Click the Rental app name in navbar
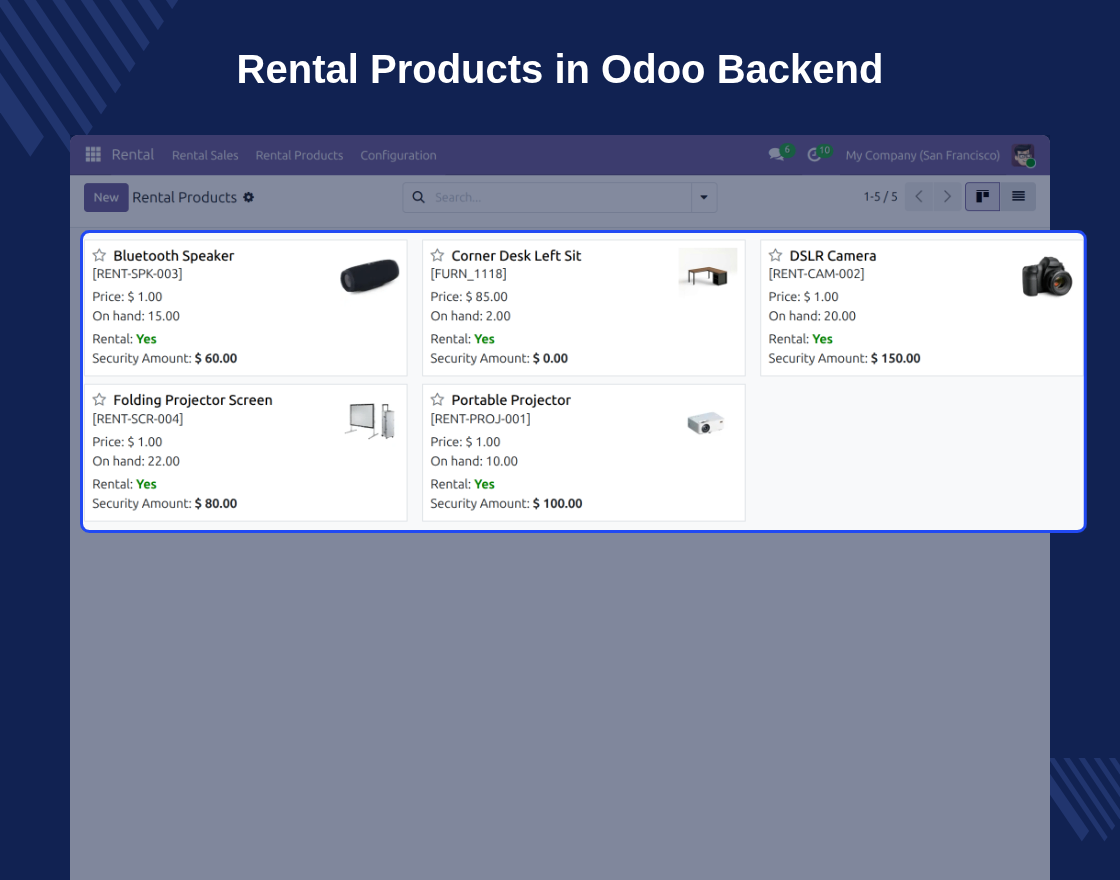Viewport: 1120px width, 880px height. tap(133, 154)
